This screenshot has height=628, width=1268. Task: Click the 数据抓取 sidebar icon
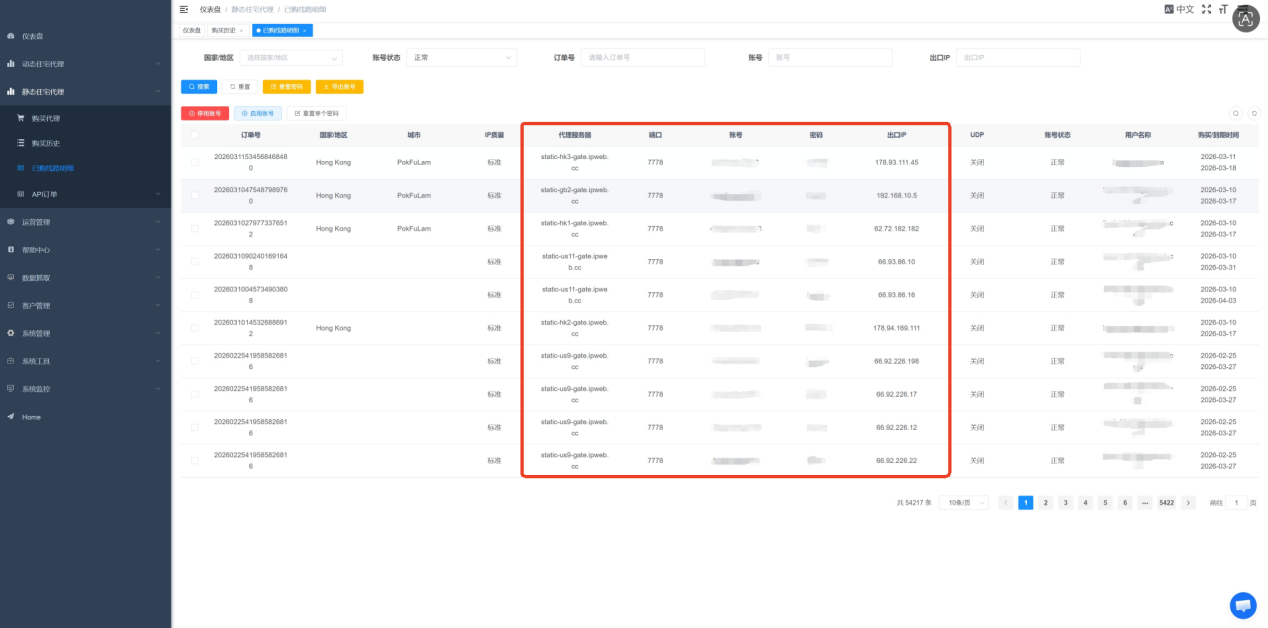(11, 277)
